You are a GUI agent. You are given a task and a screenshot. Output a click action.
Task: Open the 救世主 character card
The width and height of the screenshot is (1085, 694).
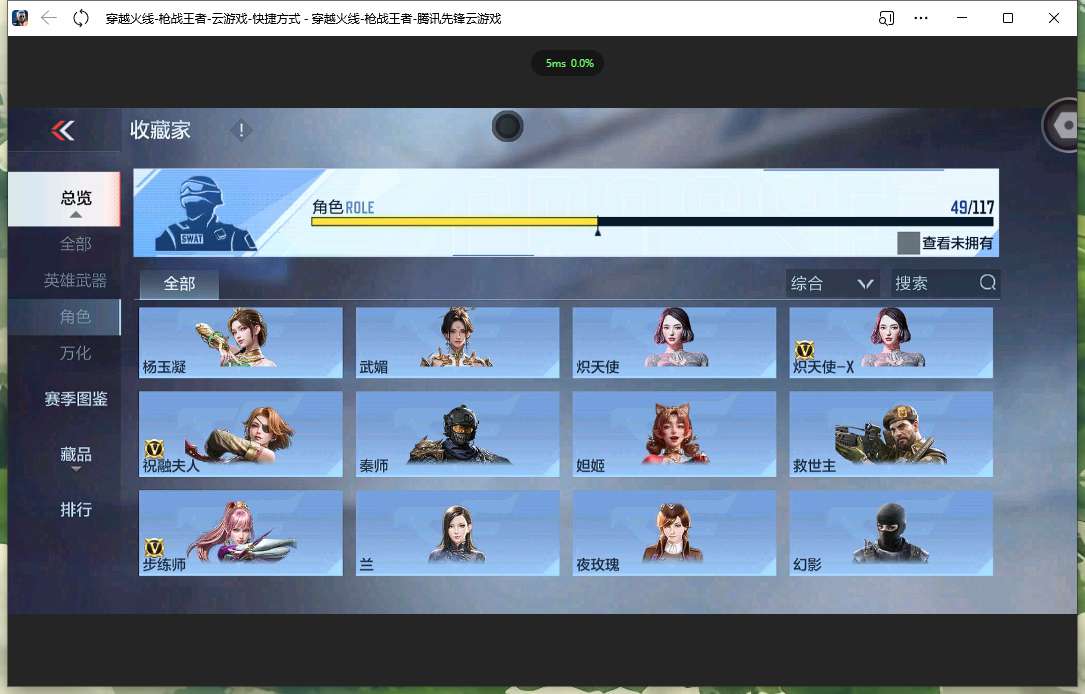click(x=891, y=434)
